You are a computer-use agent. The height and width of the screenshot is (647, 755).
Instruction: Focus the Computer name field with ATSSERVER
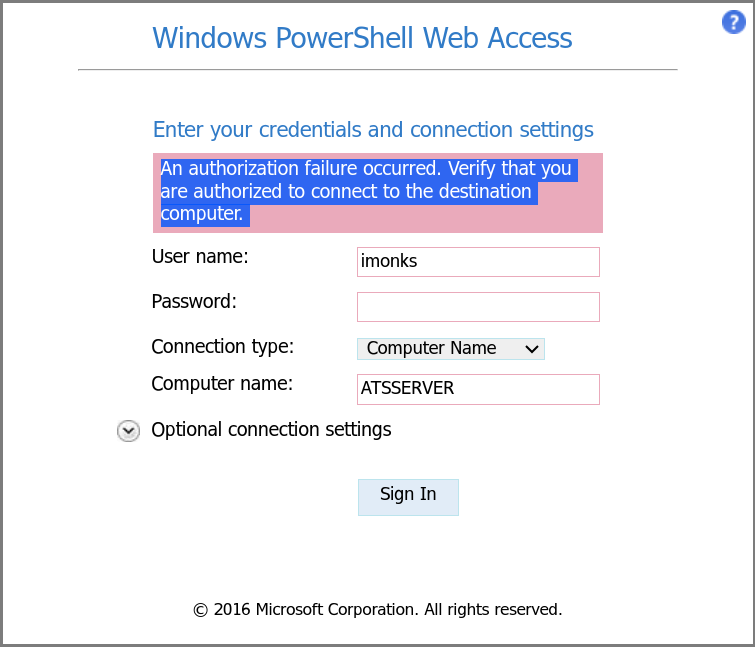tap(478, 389)
